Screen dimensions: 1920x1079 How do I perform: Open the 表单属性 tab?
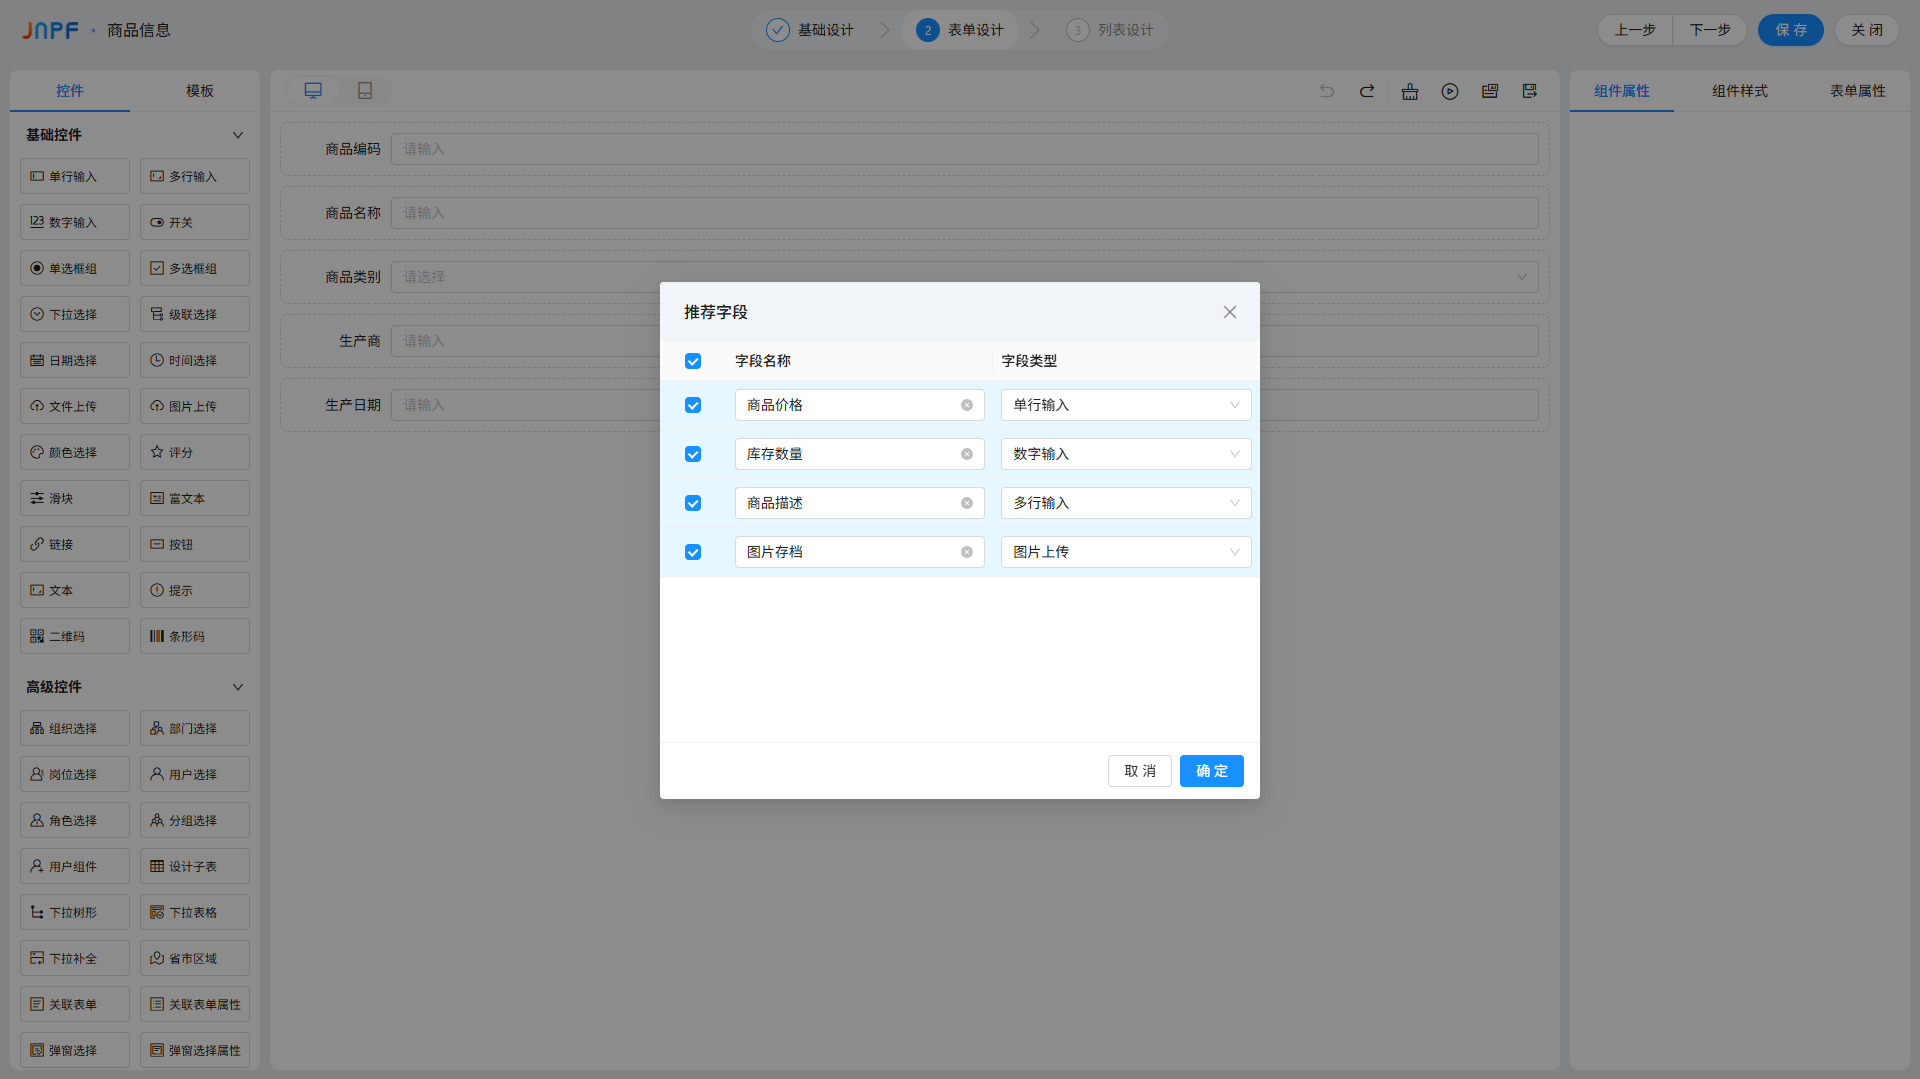1858,91
